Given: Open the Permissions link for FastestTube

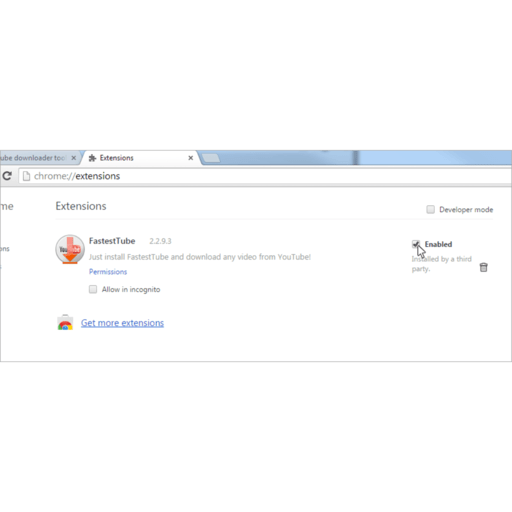Looking at the screenshot, I should pyautogui.click(x=108, y=272).
